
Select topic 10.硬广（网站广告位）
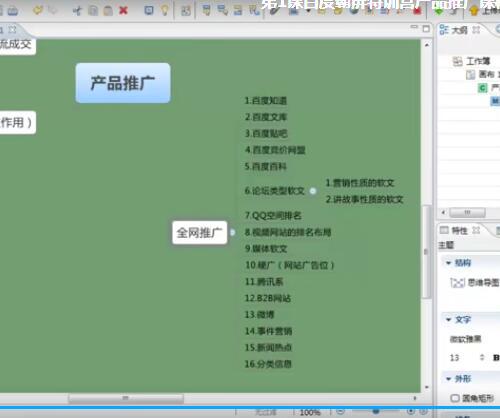[290, 265]
